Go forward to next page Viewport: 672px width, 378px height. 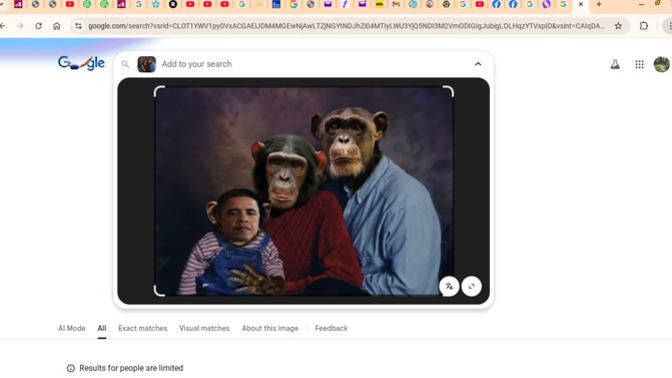(20, 26)
